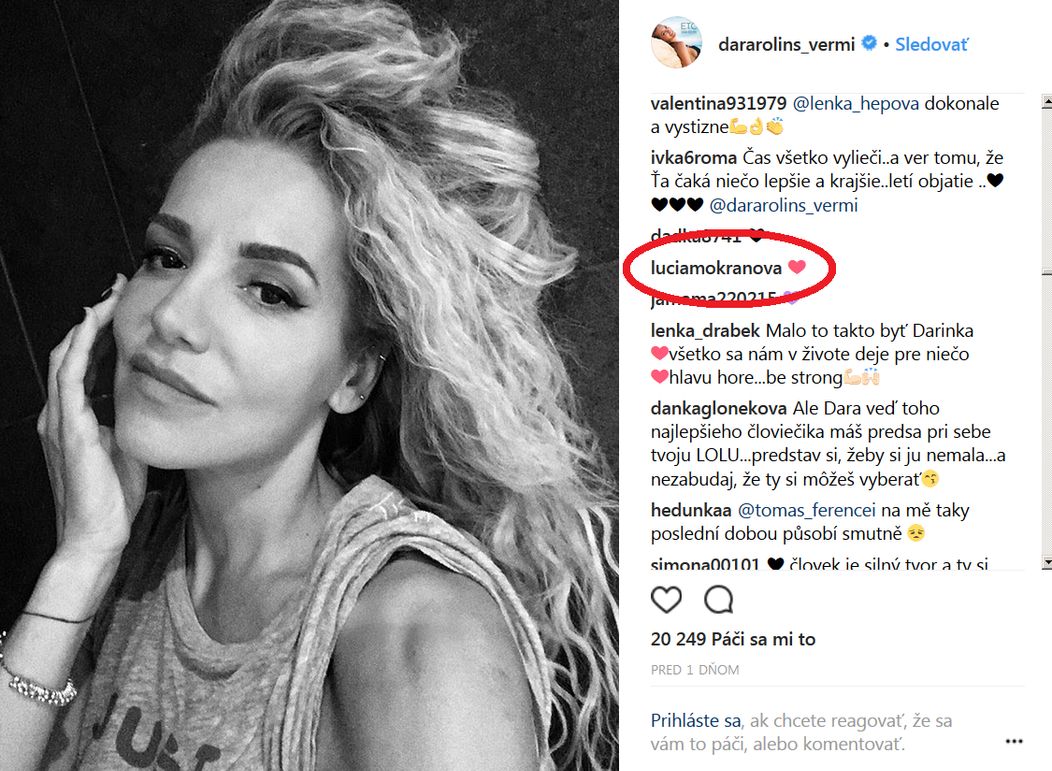Open the @lenka_hepova mention link
Screen dimensions: 1052x771
(x=855, y=103)
